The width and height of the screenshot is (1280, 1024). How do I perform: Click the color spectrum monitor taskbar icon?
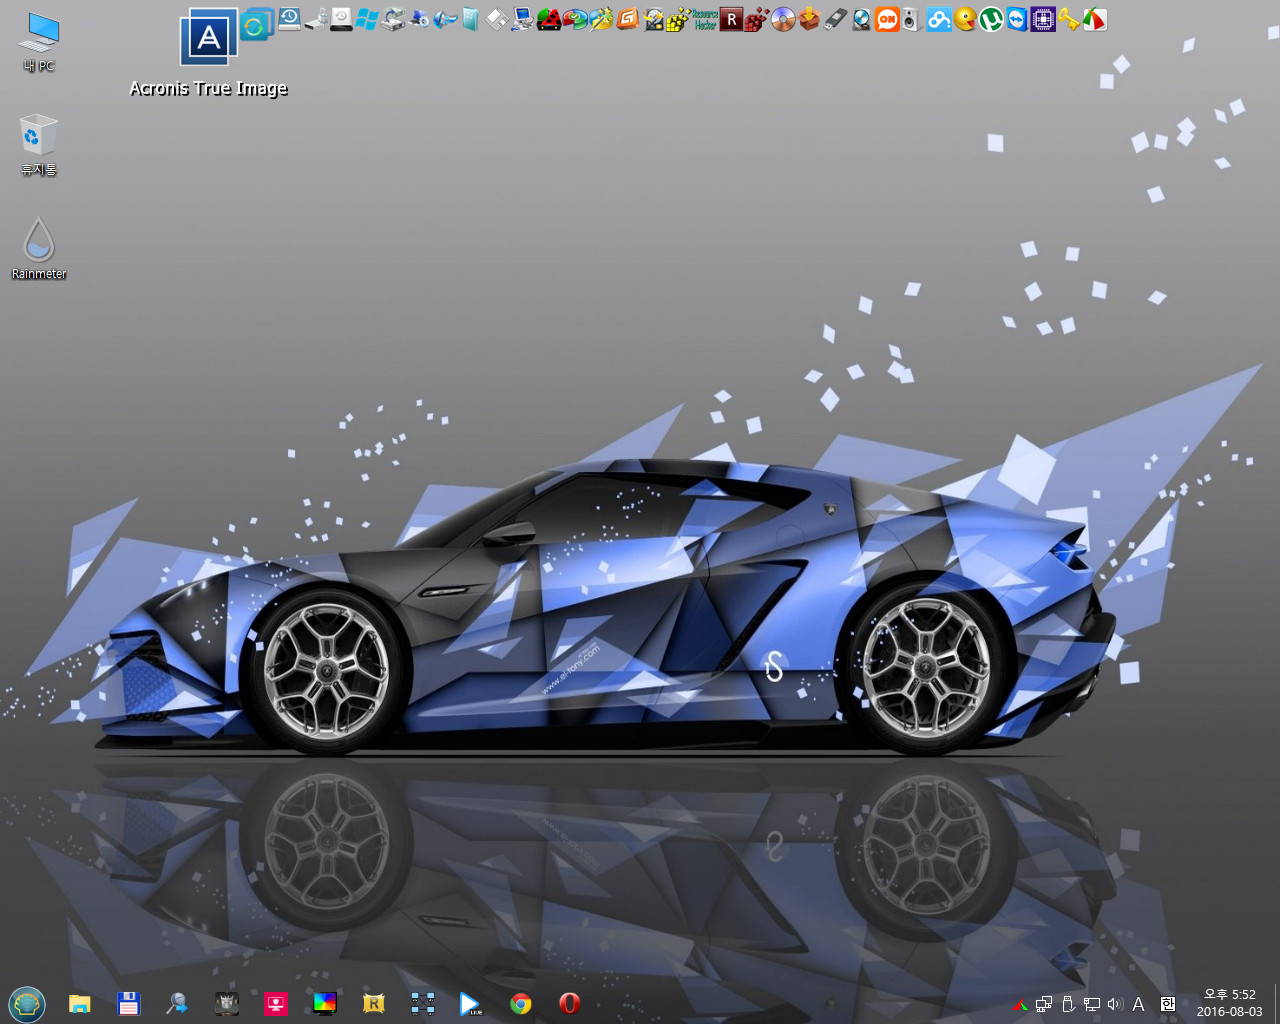pos(324,1004)
